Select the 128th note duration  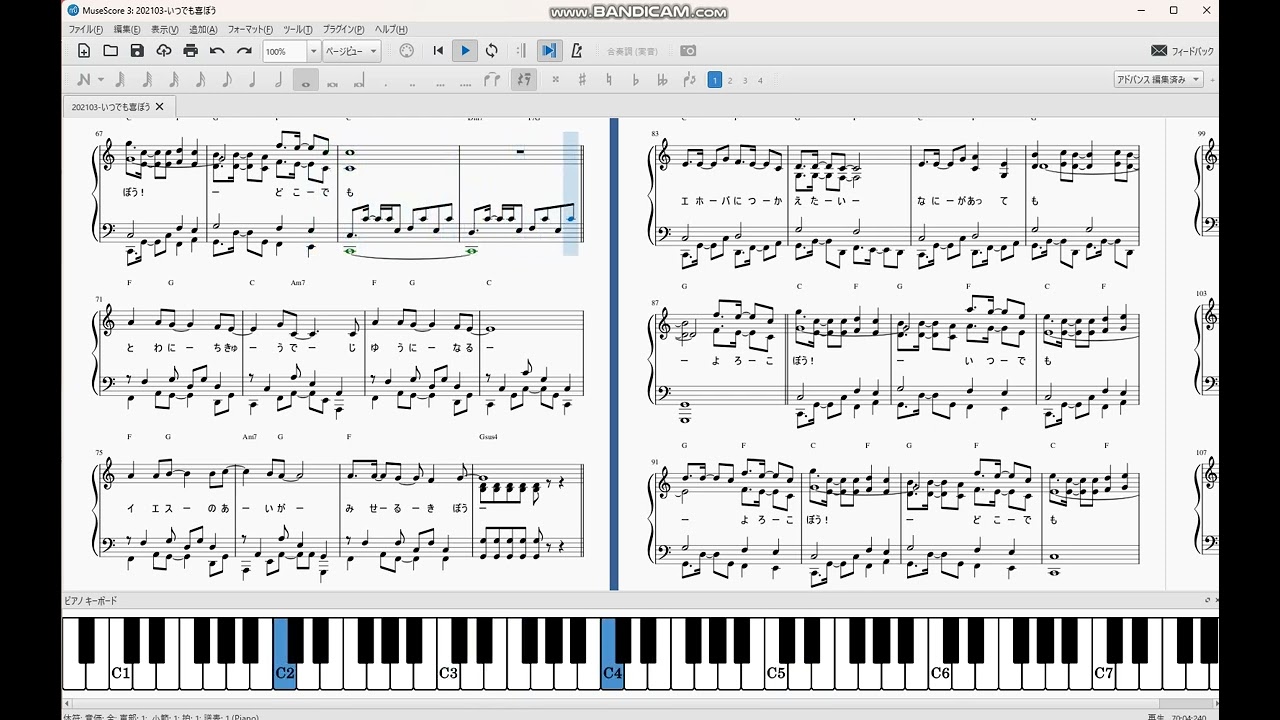click(x=119, y=80)
